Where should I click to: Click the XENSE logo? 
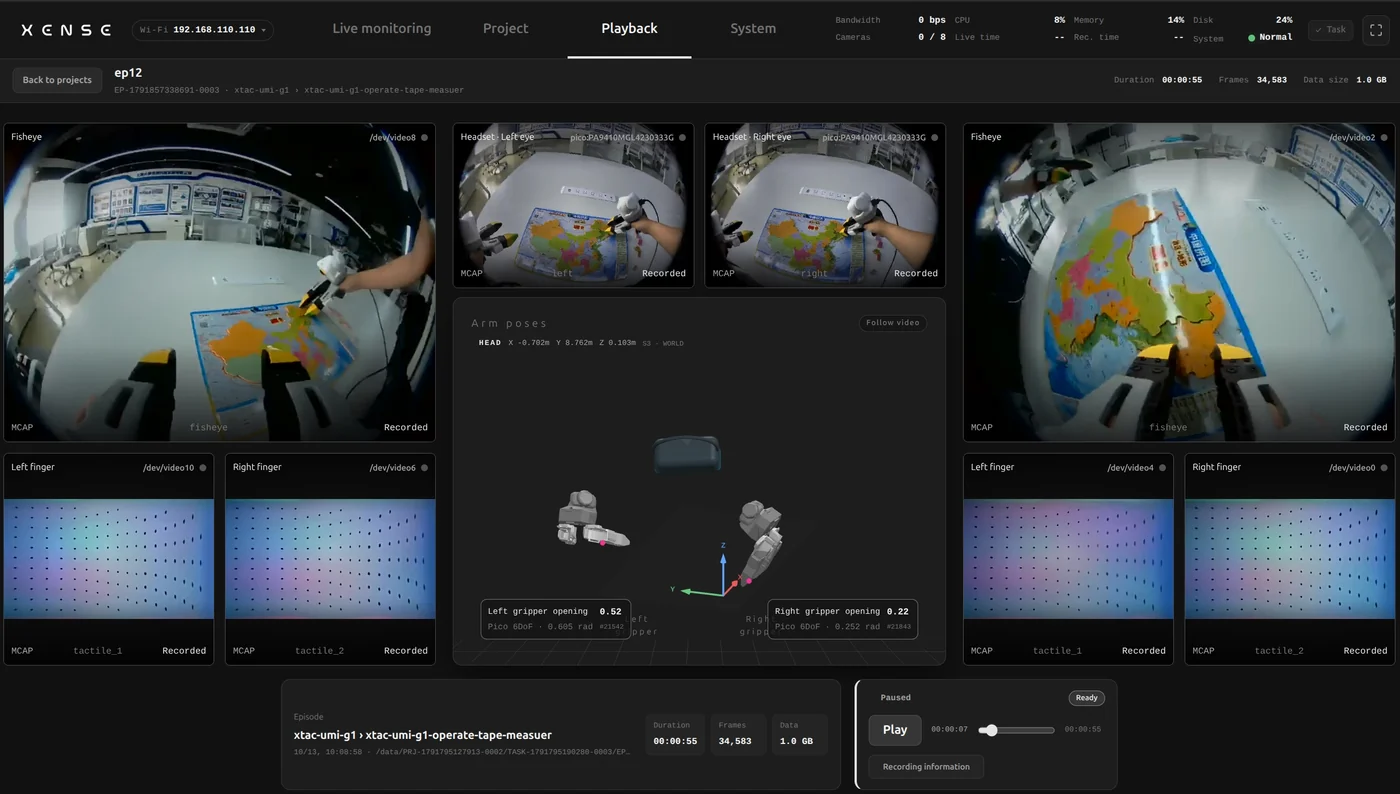tap(66, 30)
